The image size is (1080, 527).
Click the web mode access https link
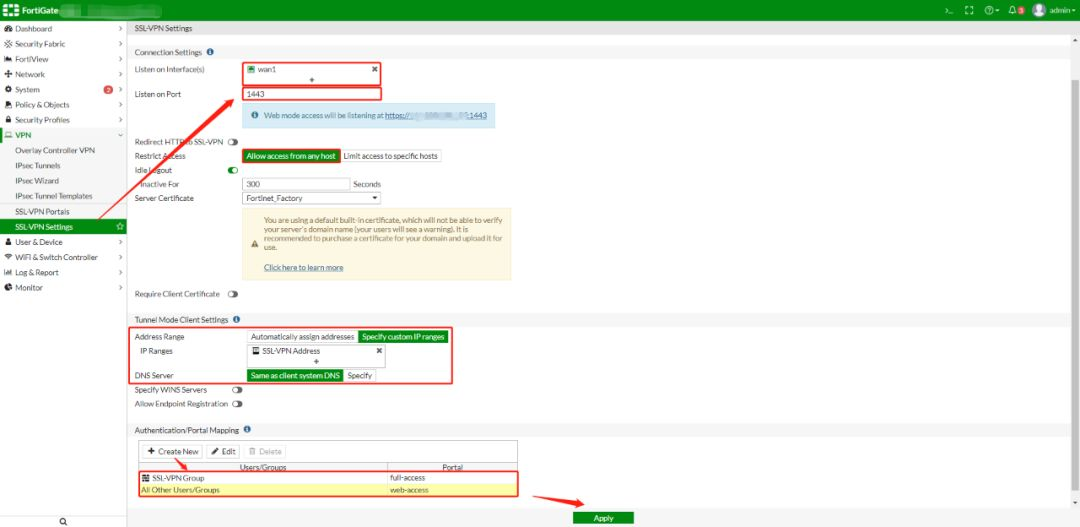click(x=436, y=116)
